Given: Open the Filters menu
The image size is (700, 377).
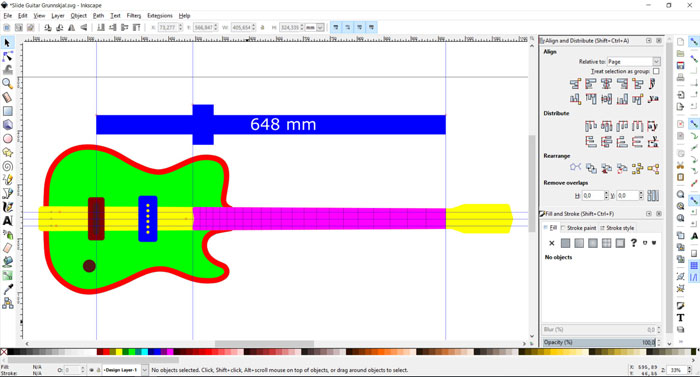Looking at the screenshot, I should coord(133,16).
